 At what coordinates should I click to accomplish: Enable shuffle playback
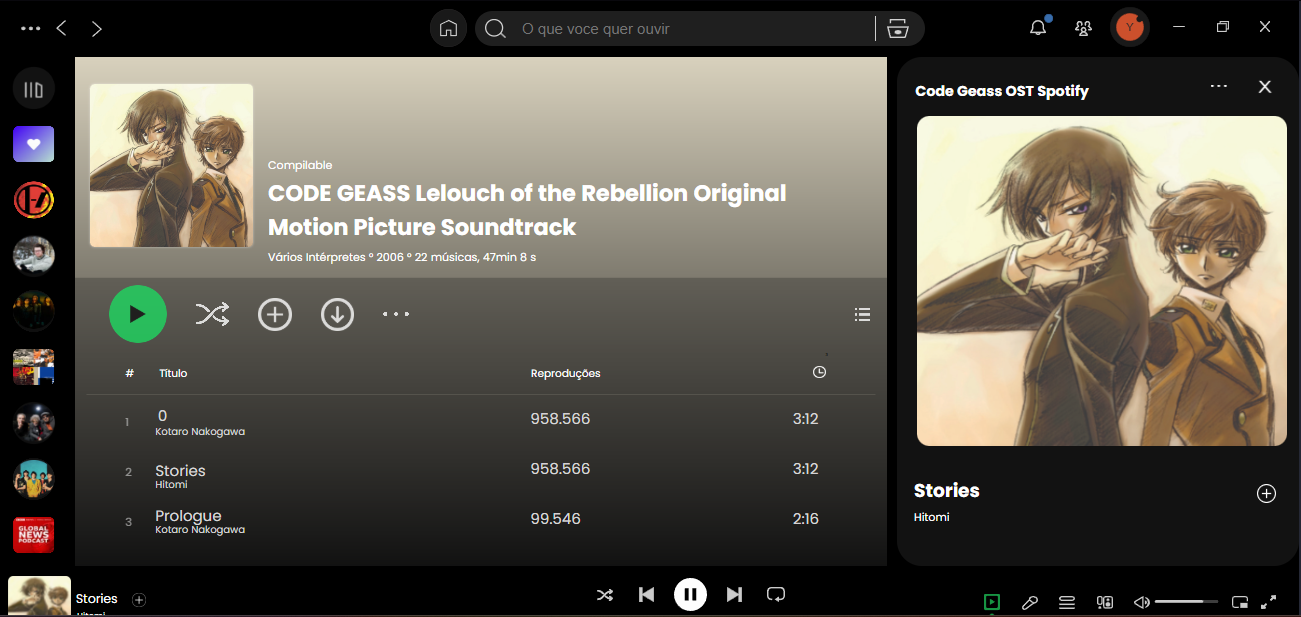click(x=605, y=594)
